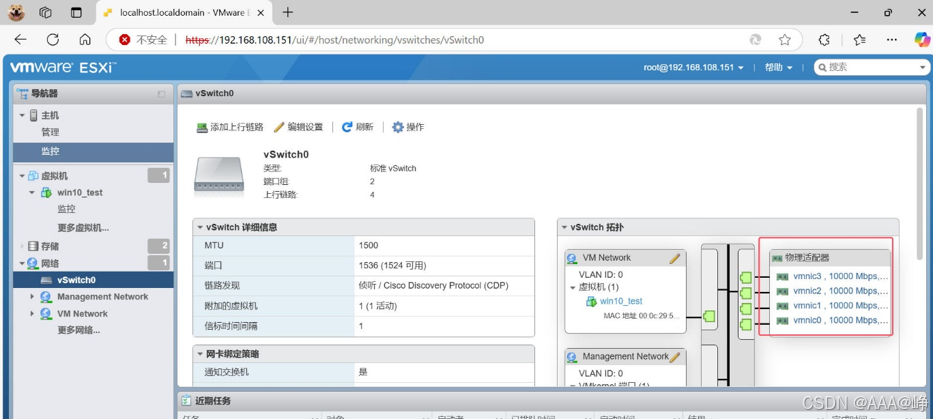The width and height of the screenshot is (933, 419).
Task: Add page to favorites star icon
Action: pos(785,40)
